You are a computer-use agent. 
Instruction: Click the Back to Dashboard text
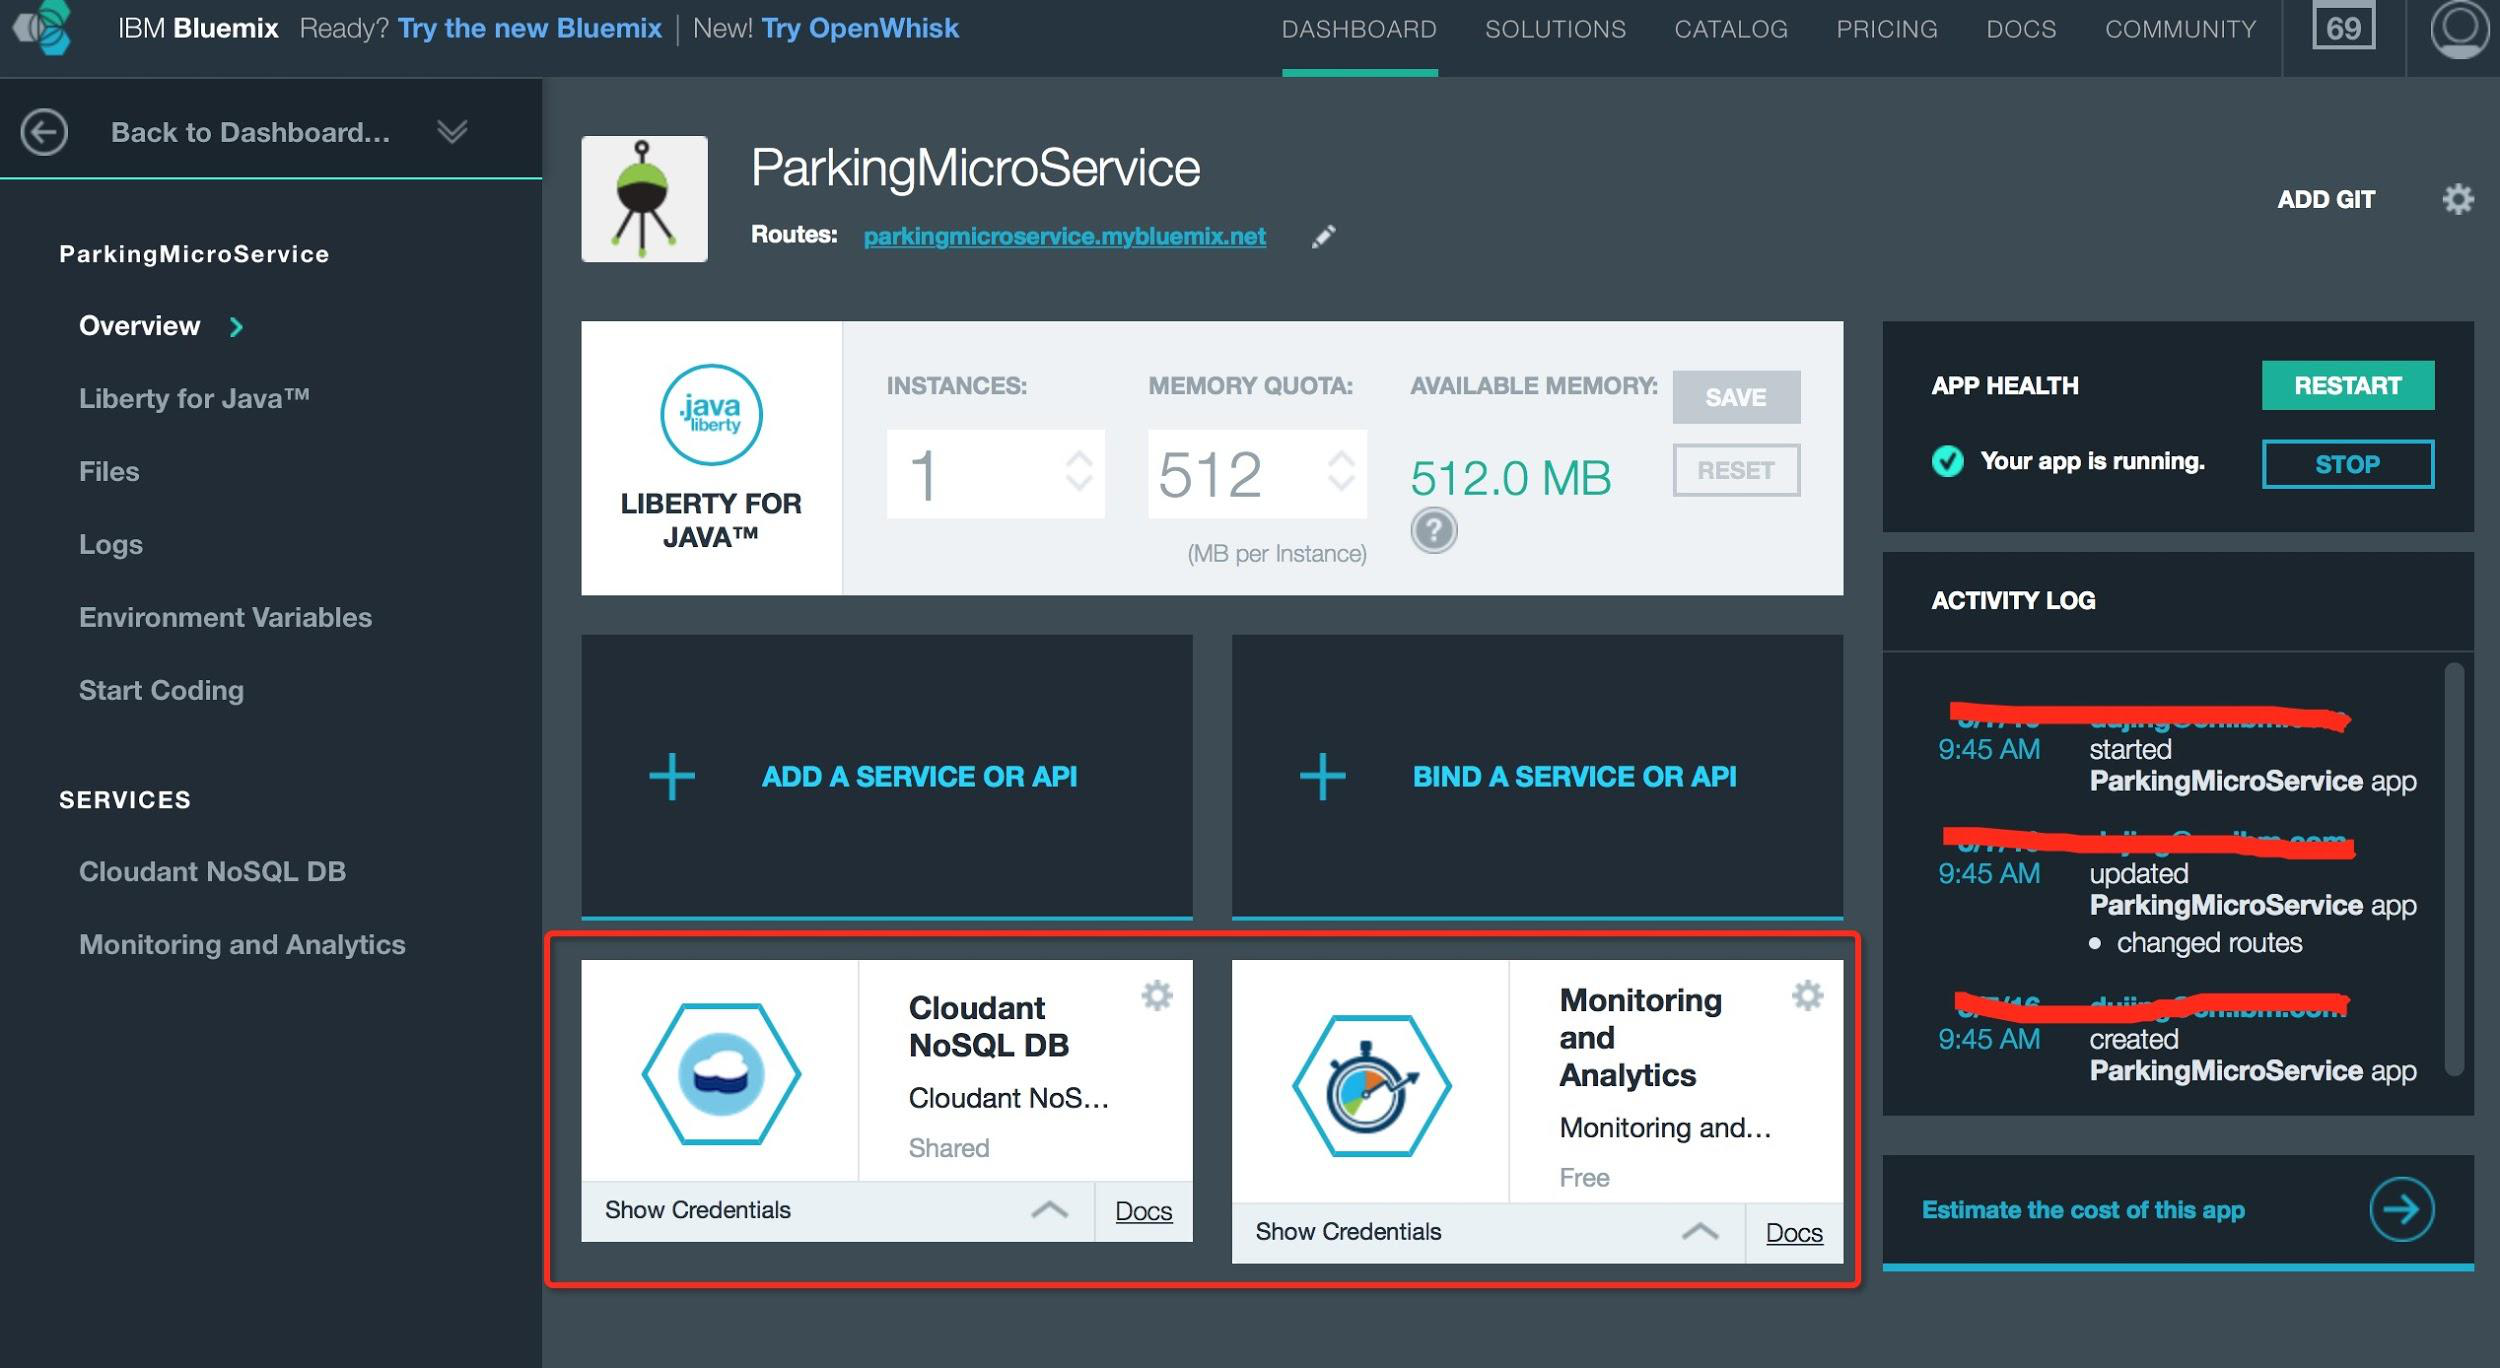pos(250,132)
